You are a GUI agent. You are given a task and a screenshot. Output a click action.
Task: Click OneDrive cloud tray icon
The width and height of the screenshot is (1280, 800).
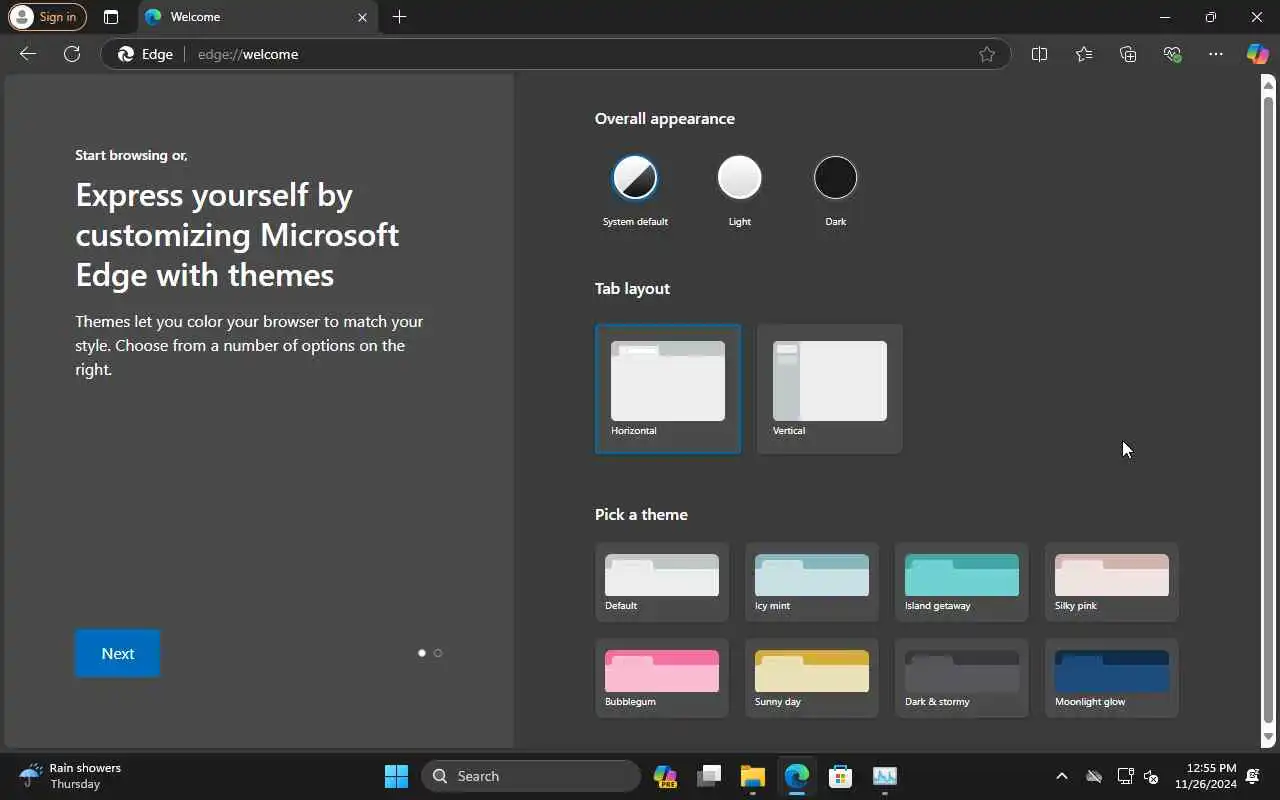tap(1094, 776)
